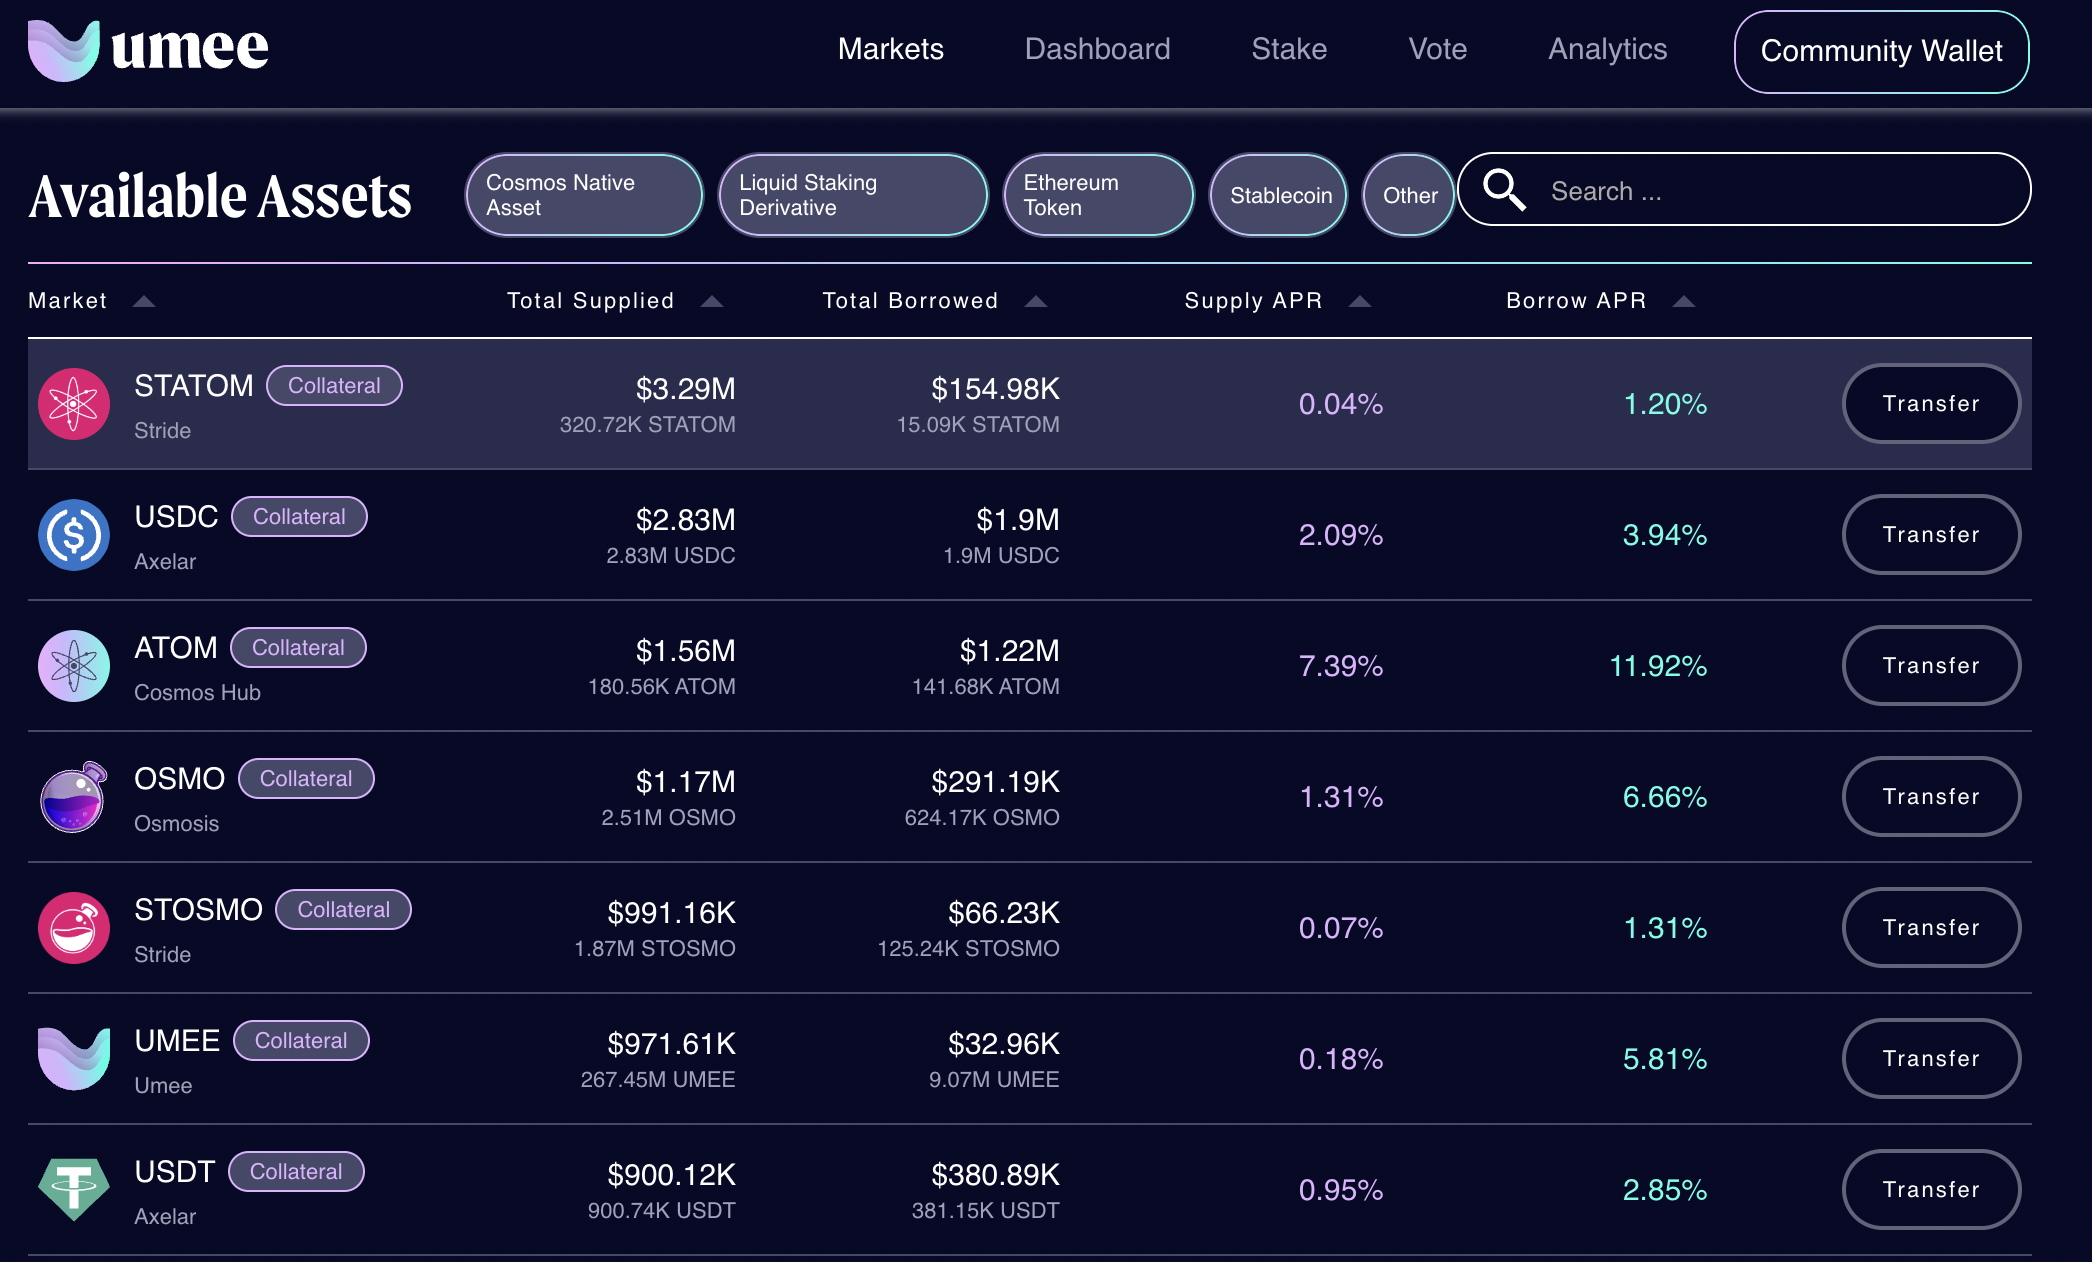Sort by Borrow APR arrow
The height and width of the screenshot is (1262, 2092).
coord(1684,301)
